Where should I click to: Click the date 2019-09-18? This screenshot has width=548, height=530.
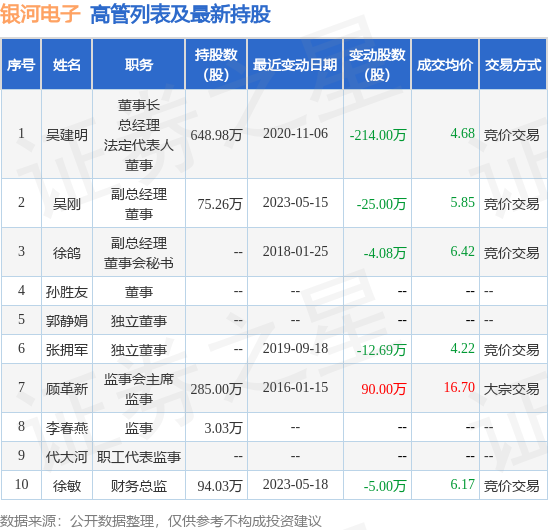tap(295, 348)
